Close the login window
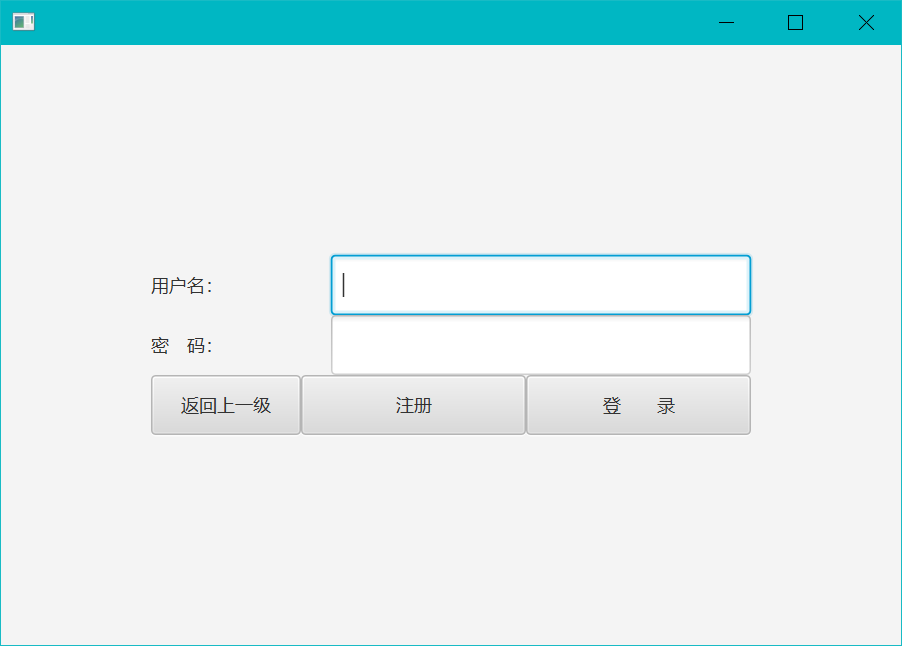The height and width of the screenshot is (646, 902). click(866, 22)
